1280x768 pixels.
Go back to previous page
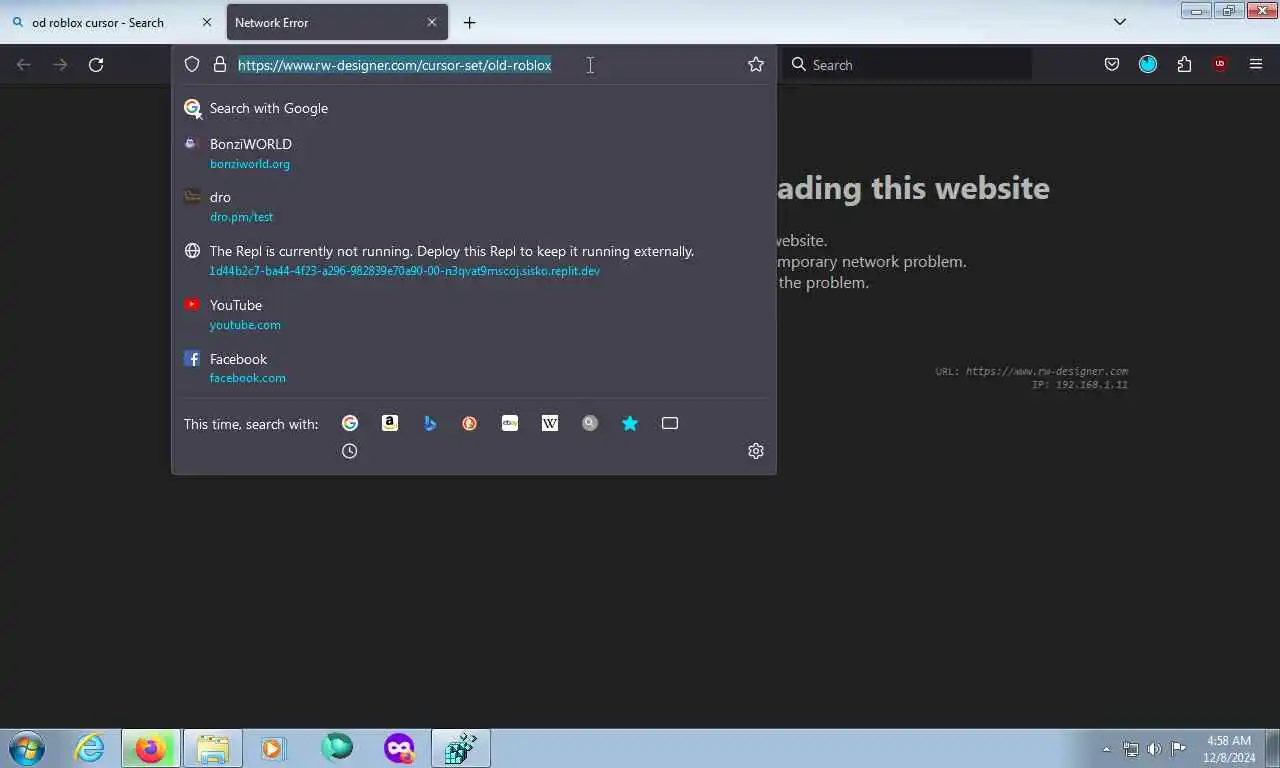pyautogui.click(x=24, y=65)
